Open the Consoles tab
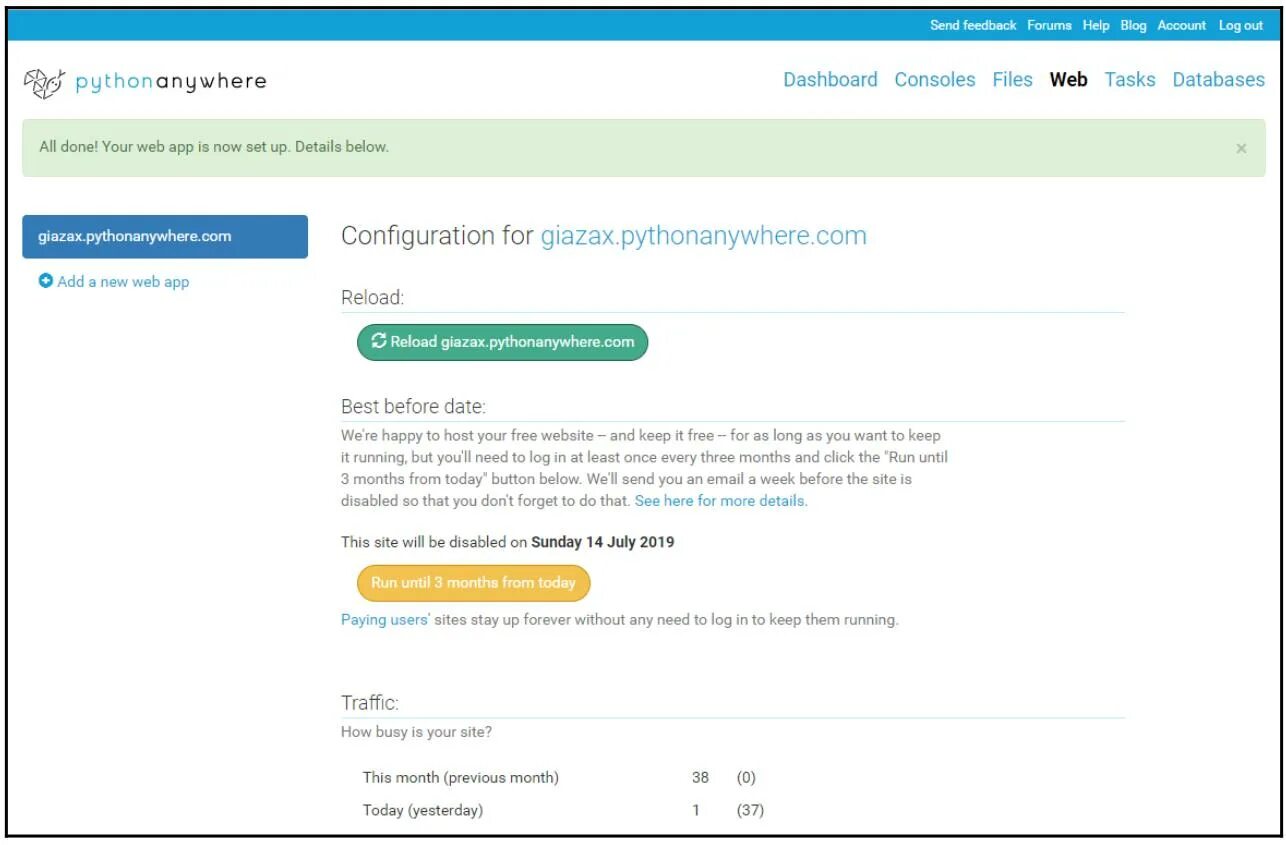The width and height of the screenshot is (1286, 845). 935,80
